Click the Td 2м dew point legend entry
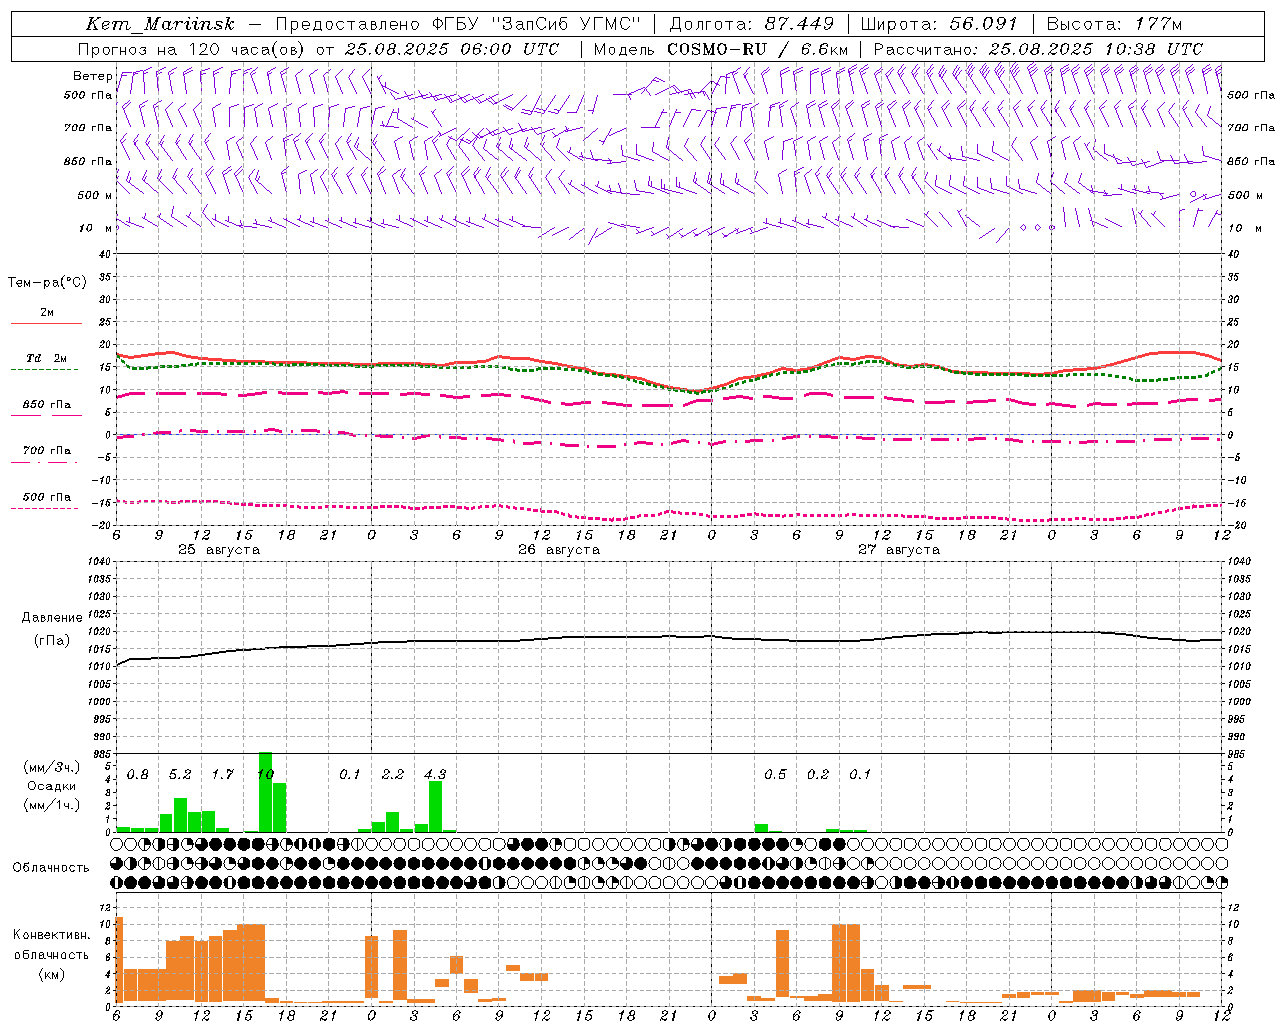 tap(46, 358)
